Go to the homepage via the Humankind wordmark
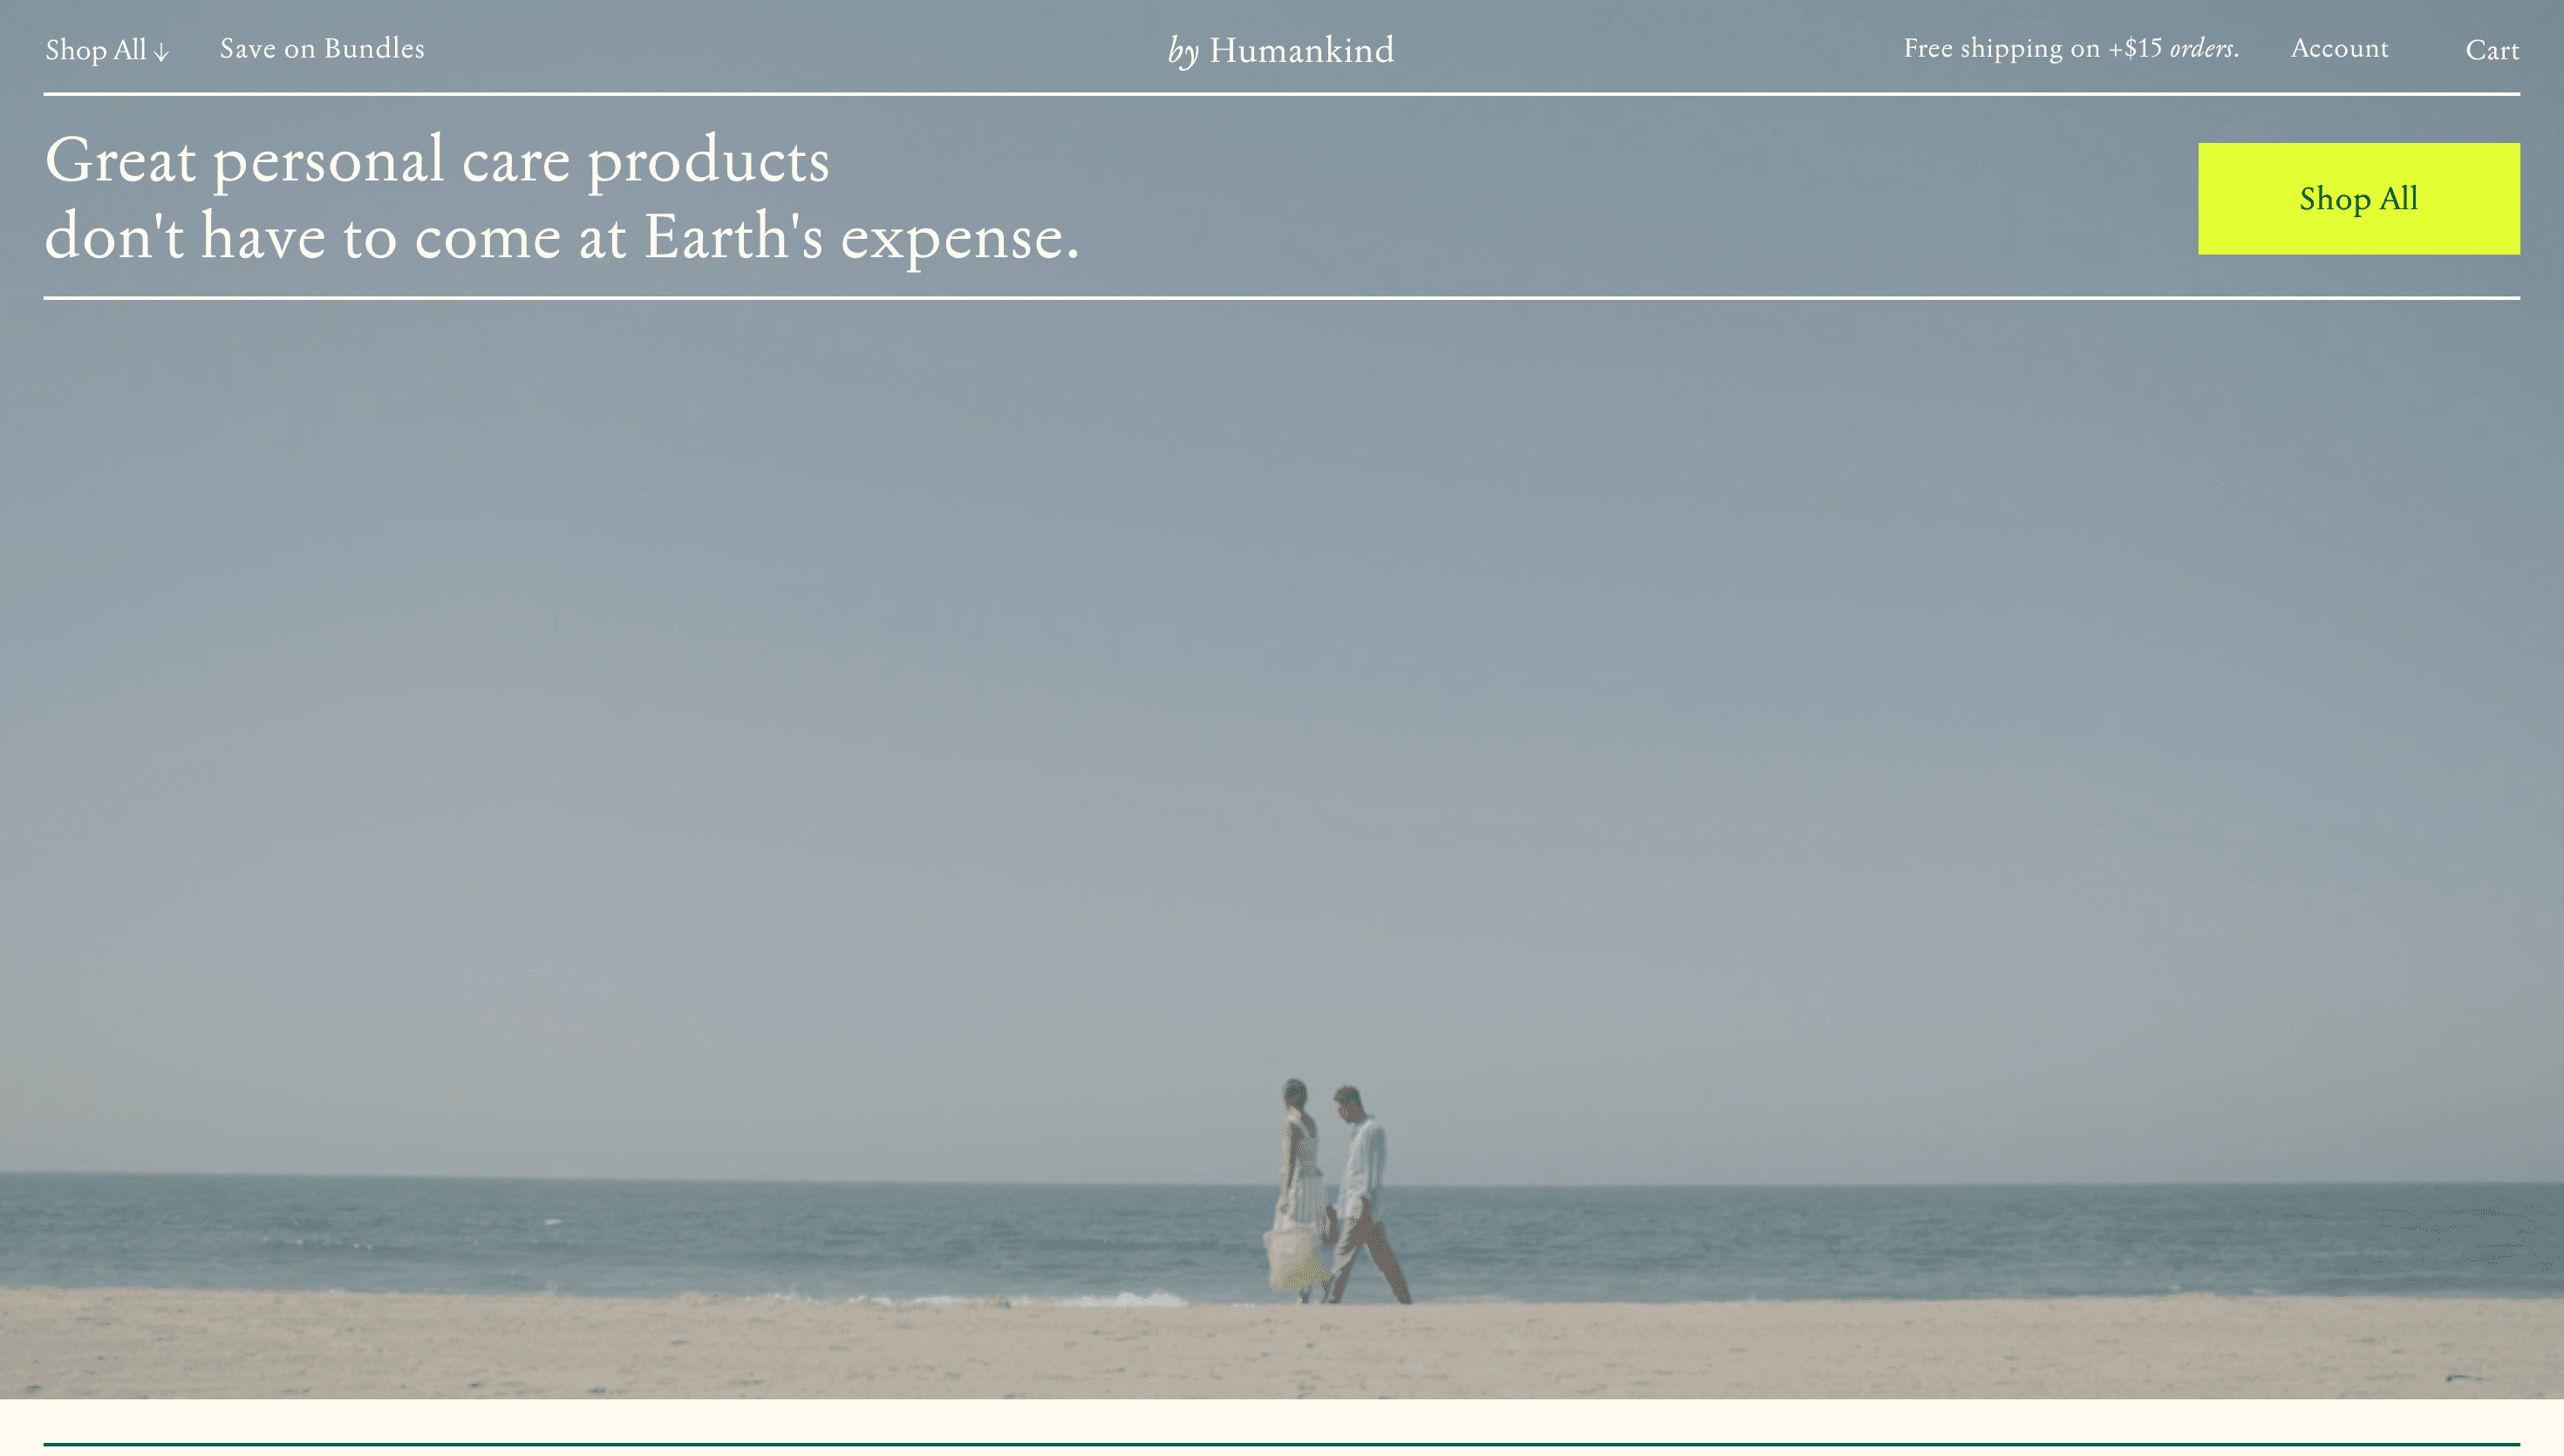The image size is (2564, 1456). (x=1281, y=49)
